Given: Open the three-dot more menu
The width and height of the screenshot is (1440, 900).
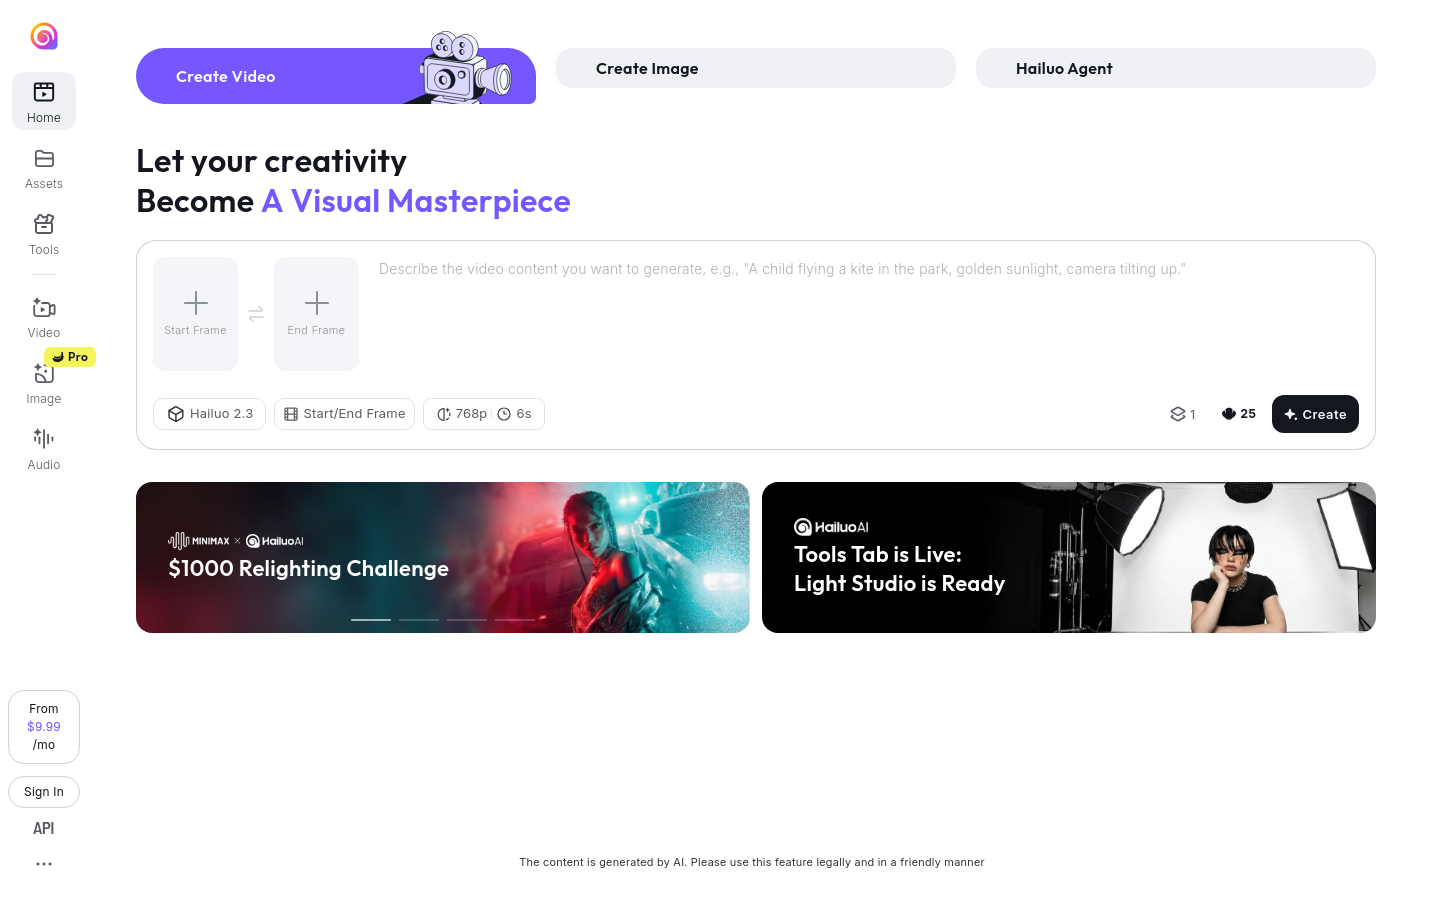Looking at the screenshot, I should coord(44,864).
